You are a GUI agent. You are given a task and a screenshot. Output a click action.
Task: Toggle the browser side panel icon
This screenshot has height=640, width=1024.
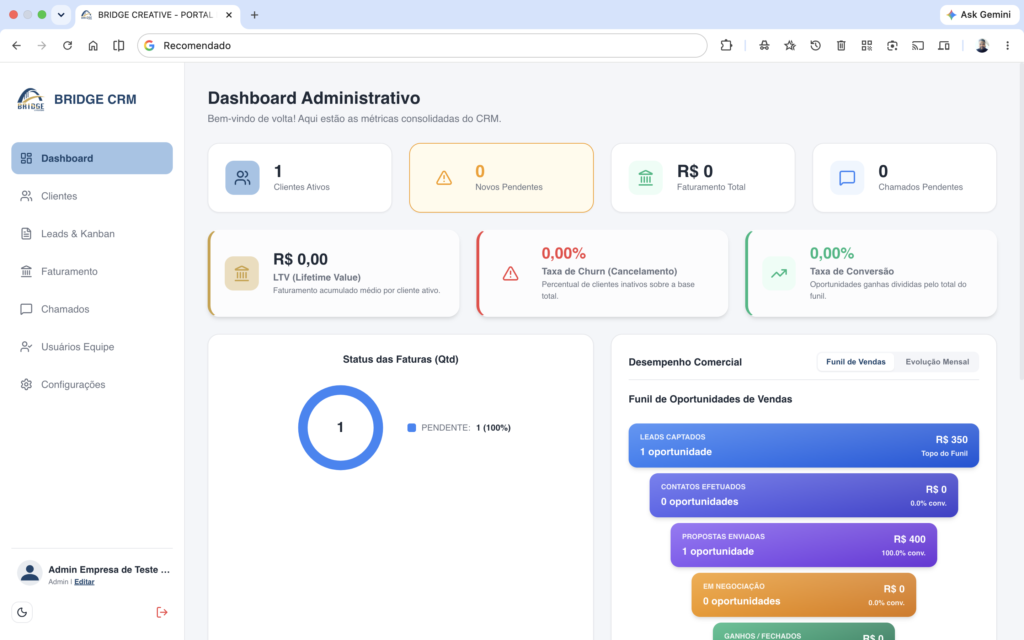coord(118,46)
